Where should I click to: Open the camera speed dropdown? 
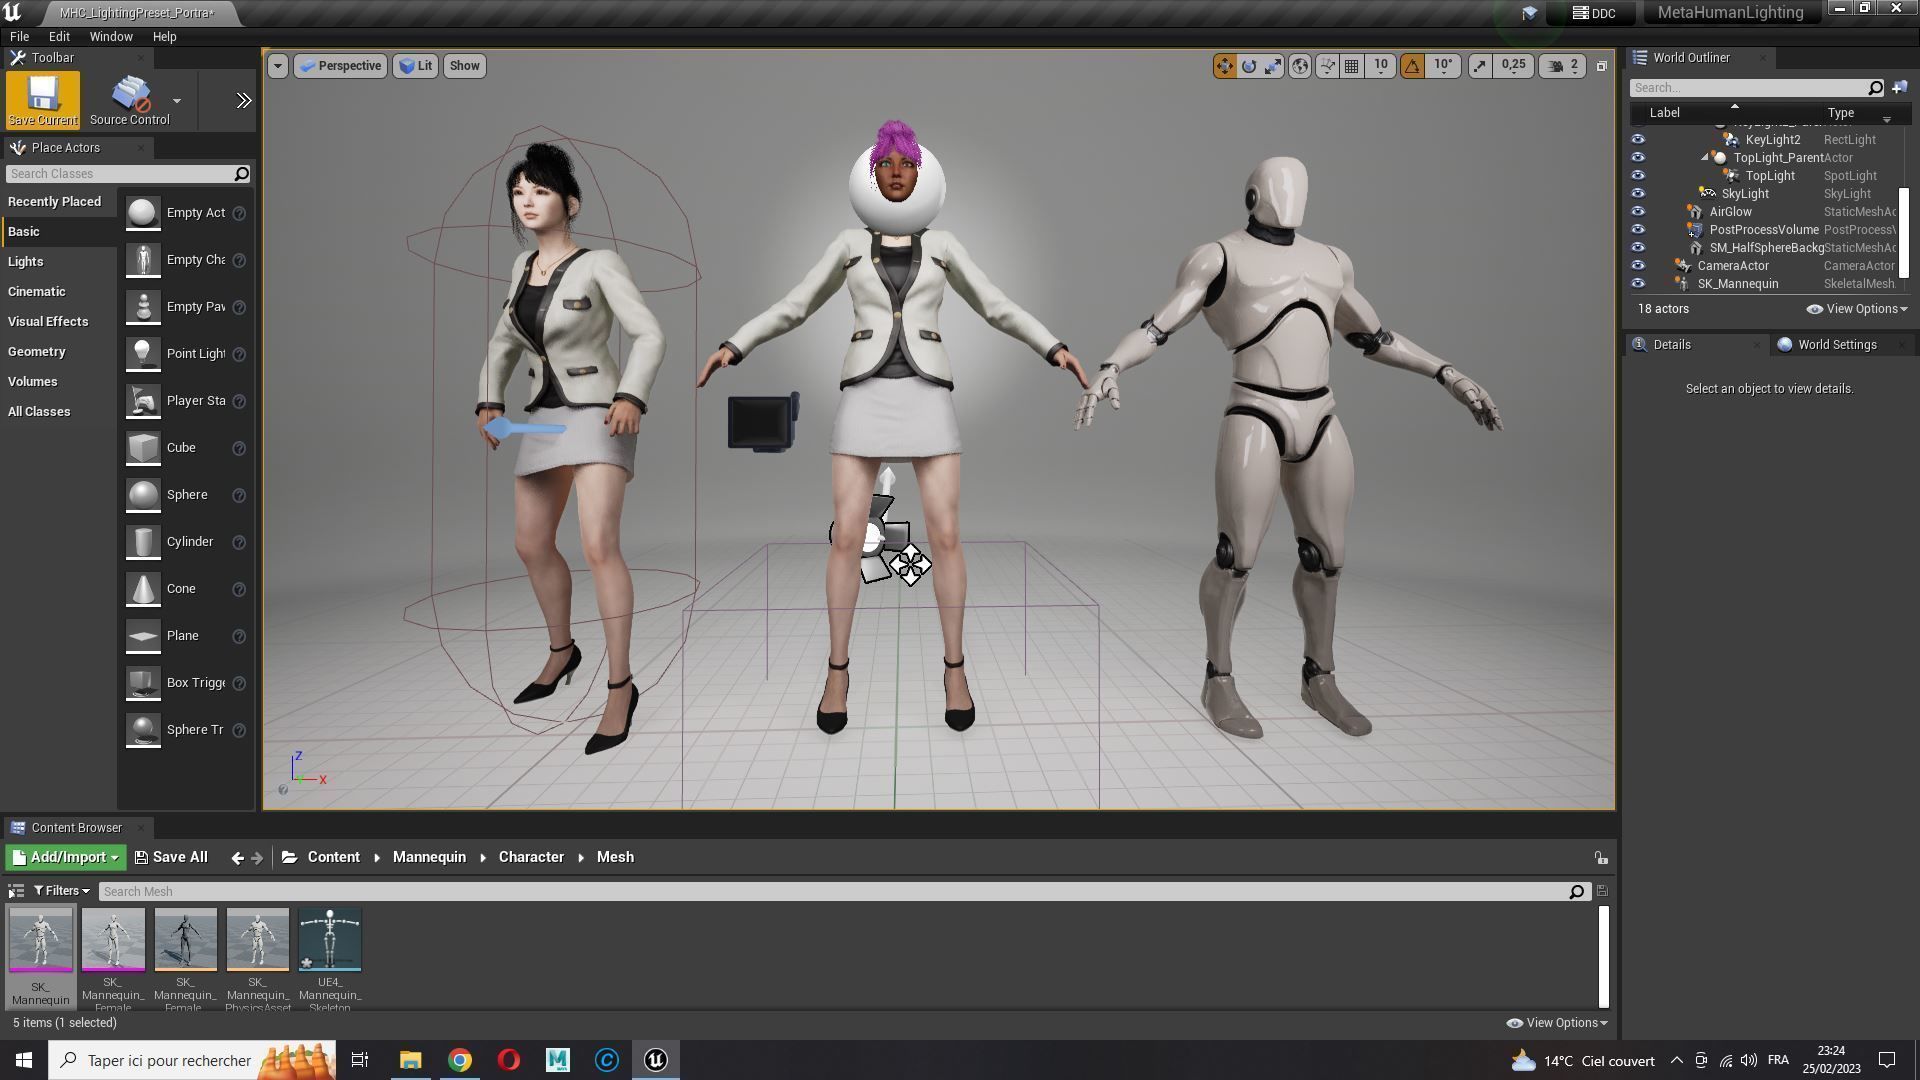(x=1563, y=66)
